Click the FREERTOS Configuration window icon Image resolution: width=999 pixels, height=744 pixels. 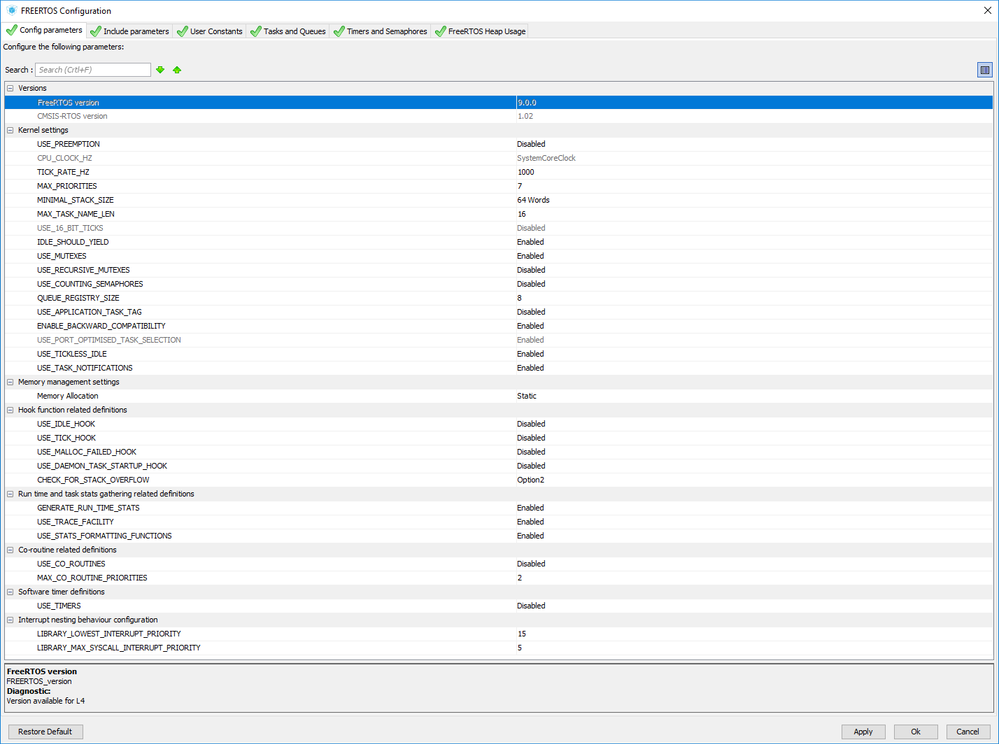(11, 10)
